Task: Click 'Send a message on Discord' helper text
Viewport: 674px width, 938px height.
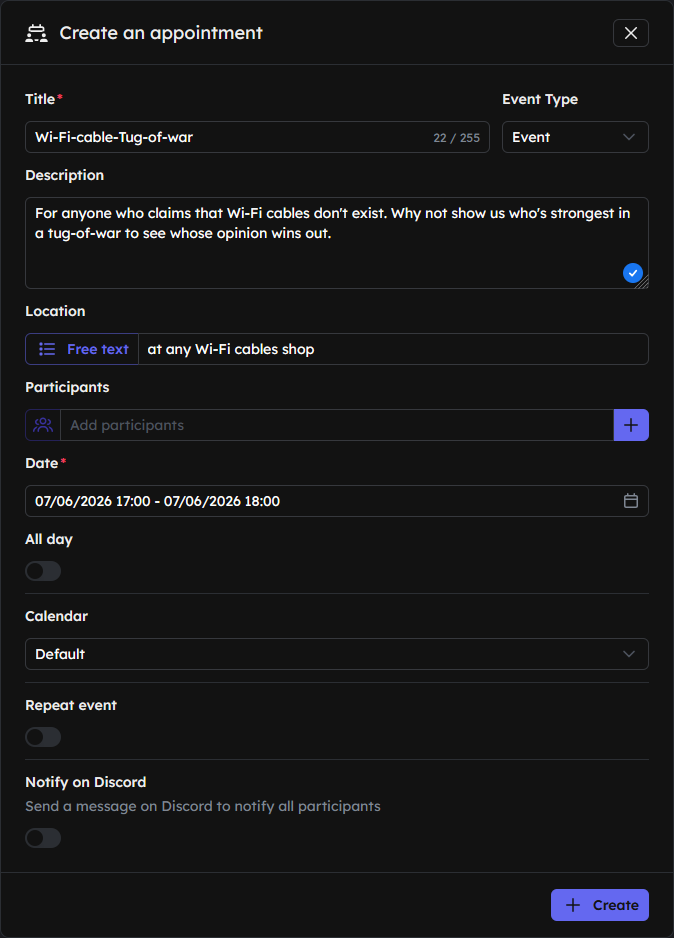Action: pyautogui.click(x=203, y=806)
